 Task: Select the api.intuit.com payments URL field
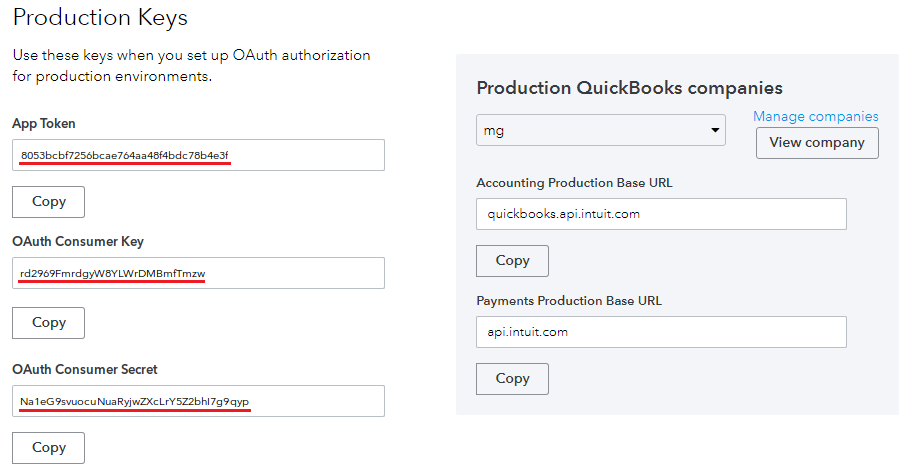click(661, 332)
